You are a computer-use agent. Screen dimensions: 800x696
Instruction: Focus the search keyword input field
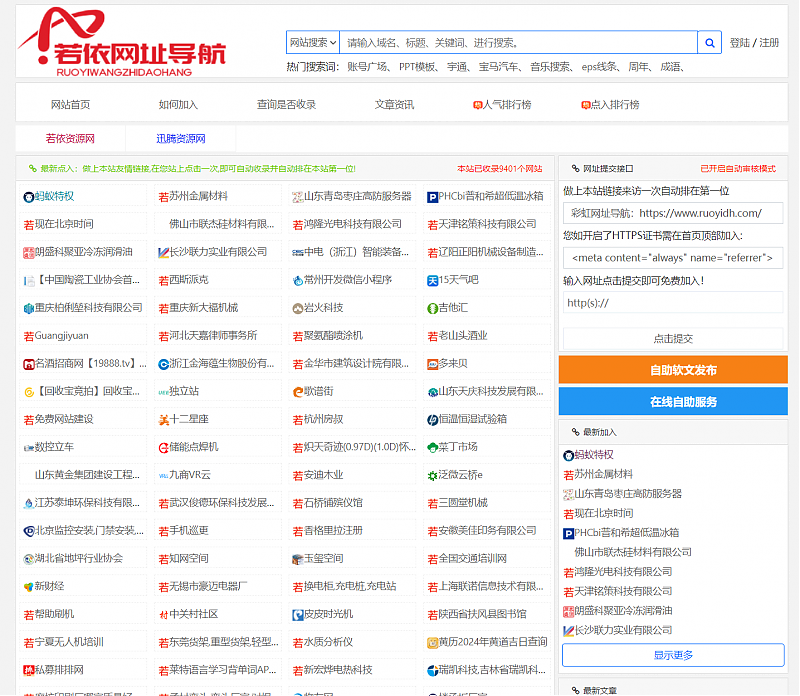click(518, 42)
